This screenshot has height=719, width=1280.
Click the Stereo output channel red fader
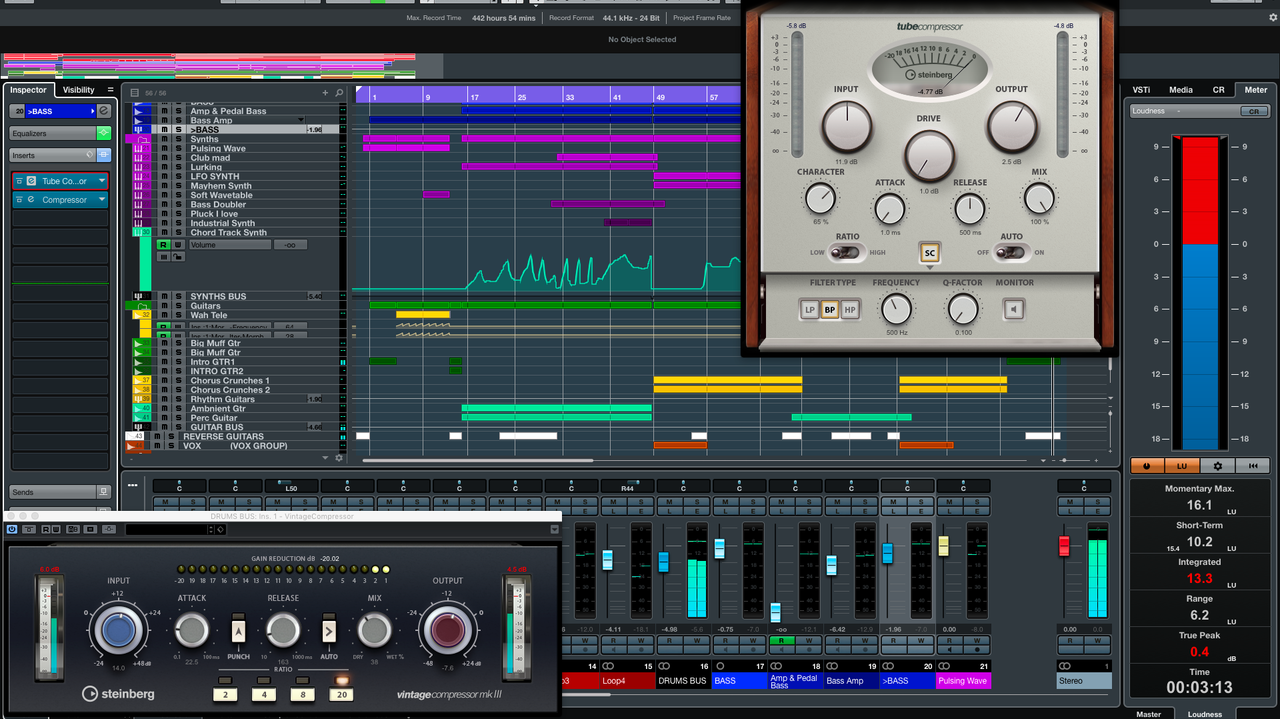[x=1064, y=546]
